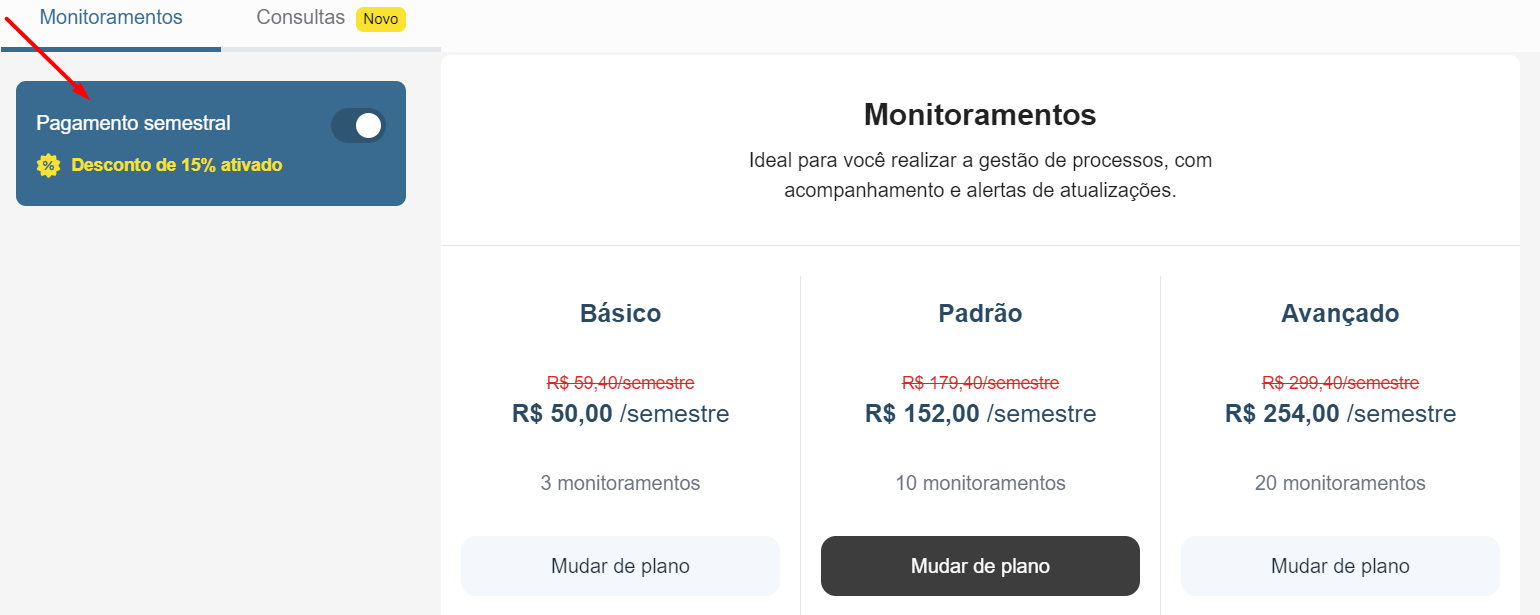Switch to the Monitoramentos tab

pos(111,17)
